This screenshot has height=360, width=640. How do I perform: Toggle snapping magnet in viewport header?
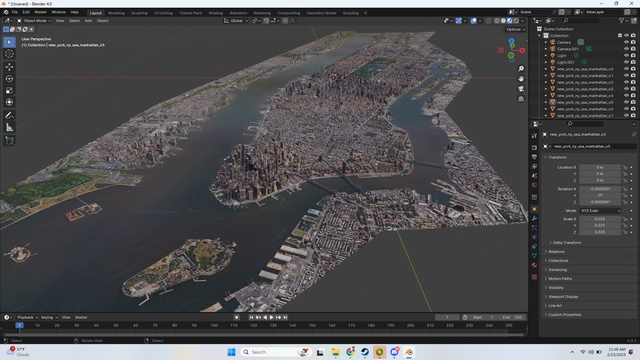(266, 20)
